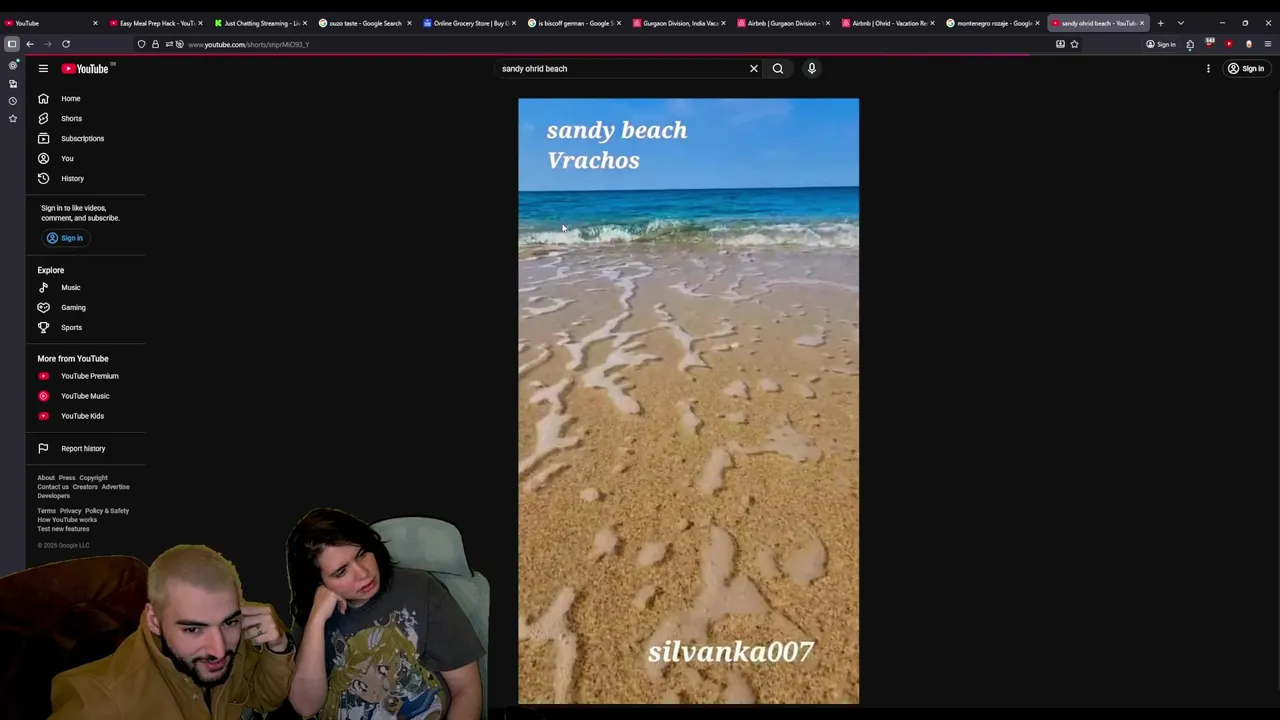Open How YouTube works link

point(67,520)
